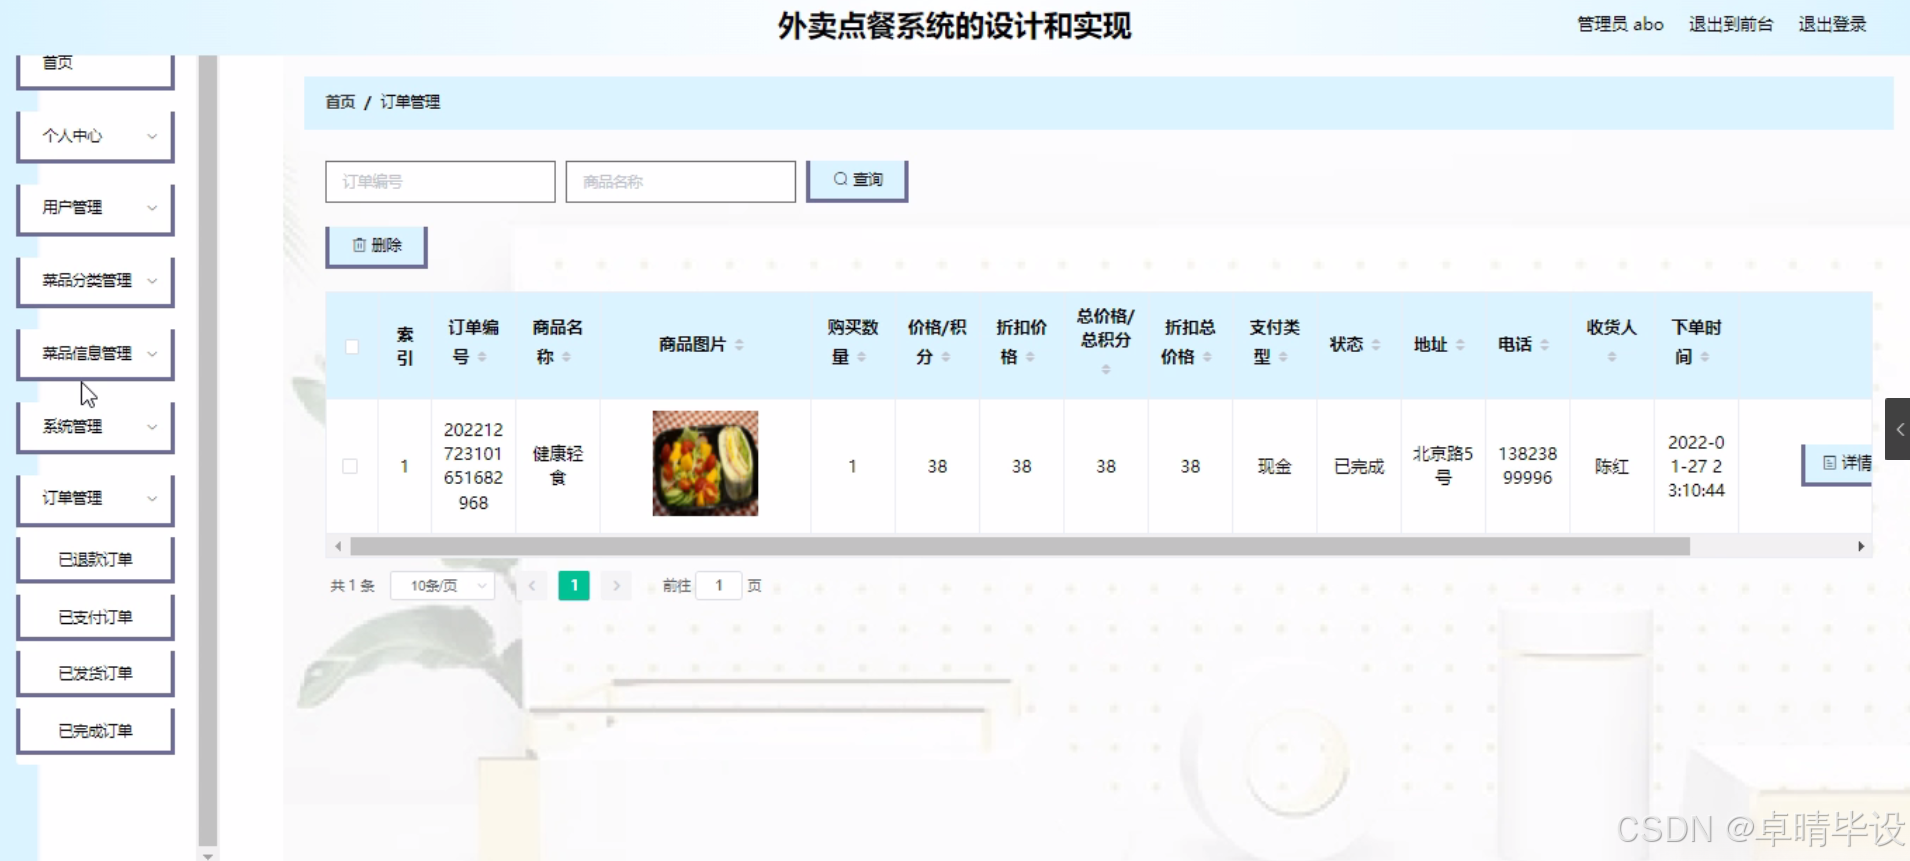This screenshot has width=1910, height=861.
Task: Expand 菜品分类管理 menu
Action: click(x=96, y=281)
